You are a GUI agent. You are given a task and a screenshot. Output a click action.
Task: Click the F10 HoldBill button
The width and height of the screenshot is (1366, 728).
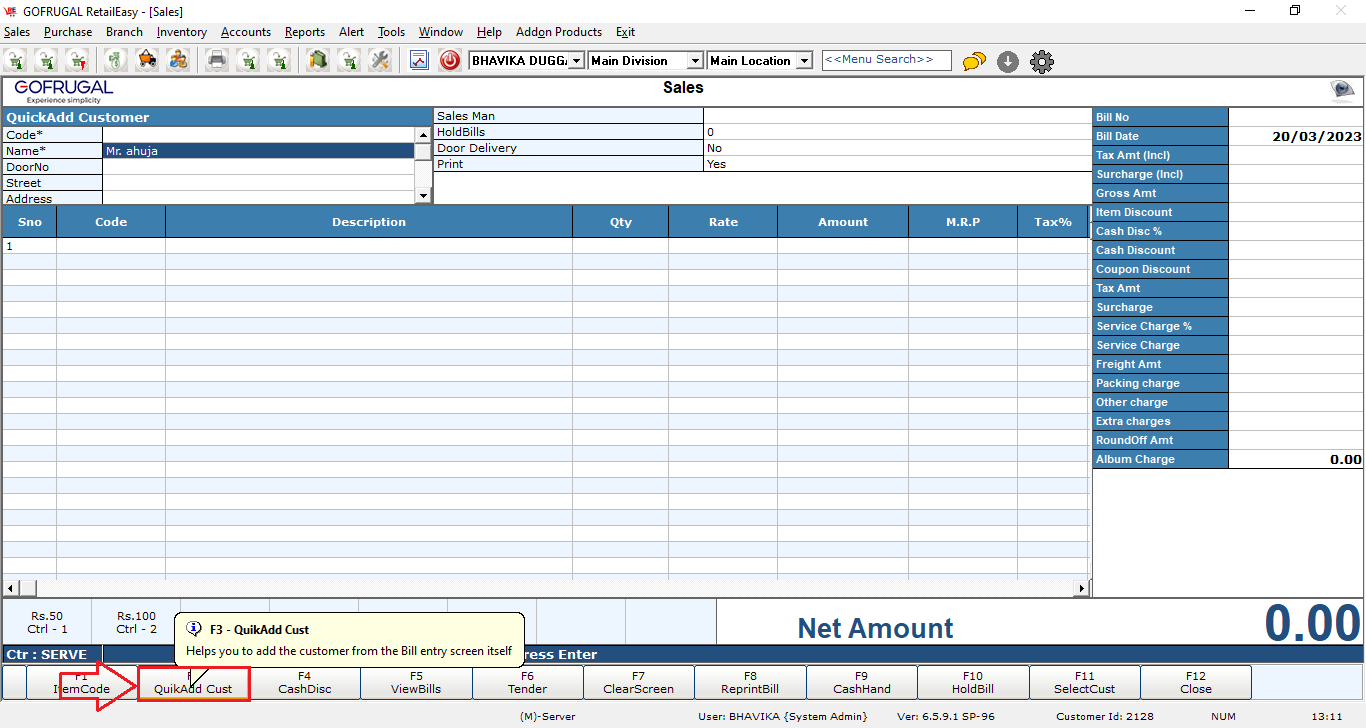tap(973, 683)
